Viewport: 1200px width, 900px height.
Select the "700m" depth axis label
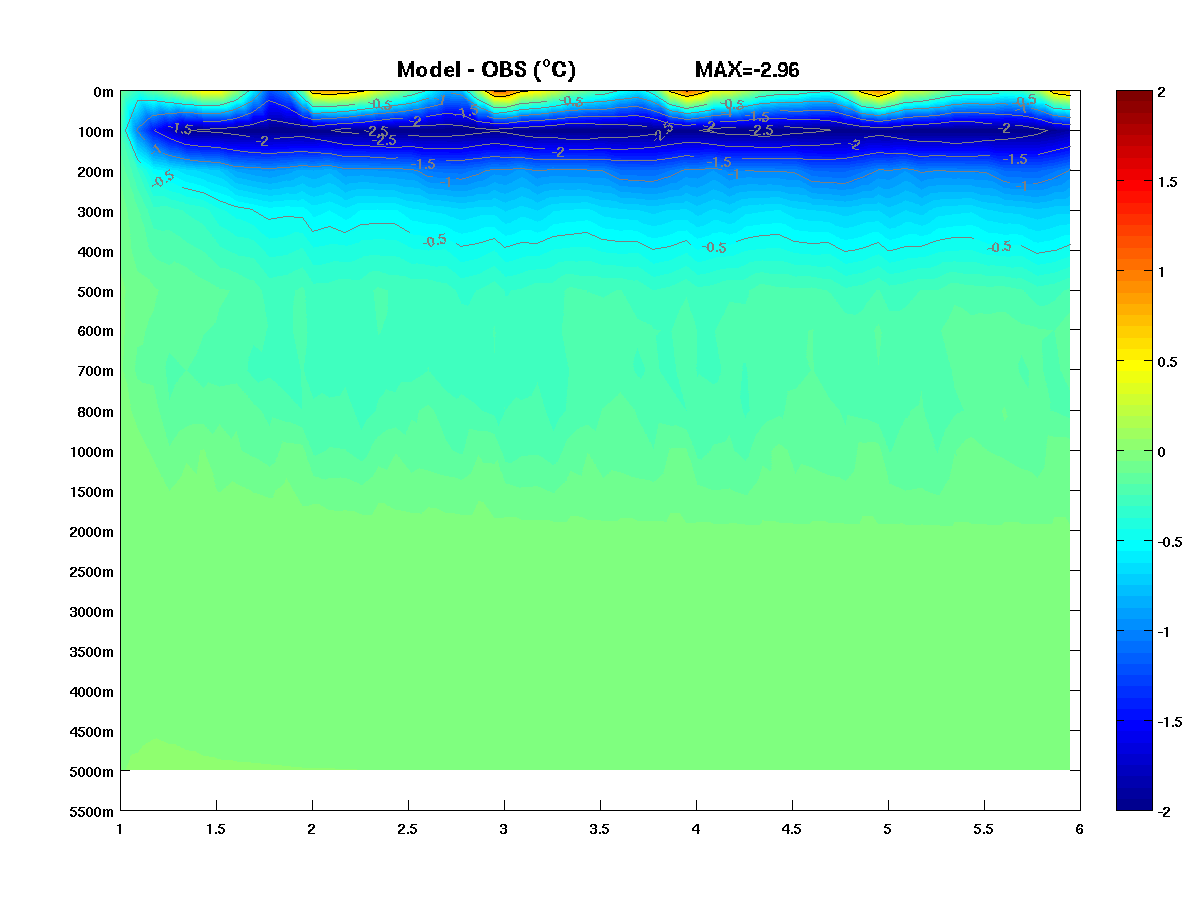(x=95, y=372)
